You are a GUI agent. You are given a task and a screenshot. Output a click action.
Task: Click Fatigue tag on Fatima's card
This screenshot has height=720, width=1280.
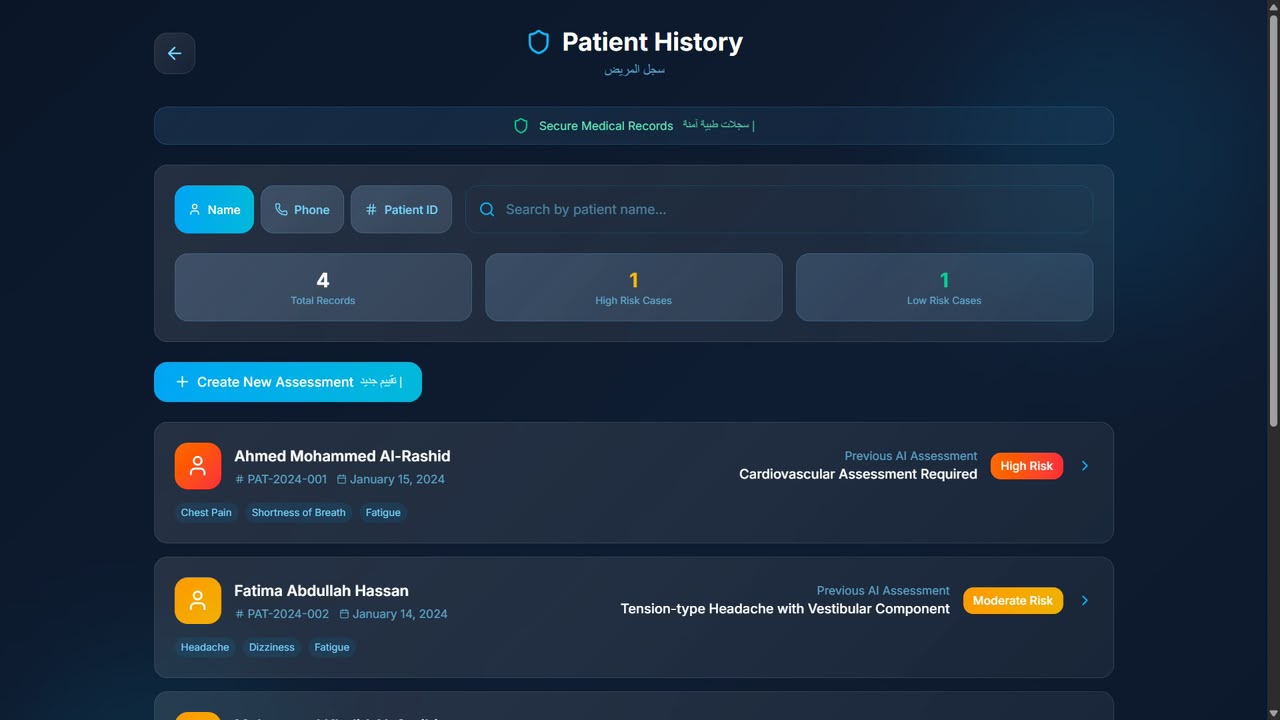click(x=332, y=648)
